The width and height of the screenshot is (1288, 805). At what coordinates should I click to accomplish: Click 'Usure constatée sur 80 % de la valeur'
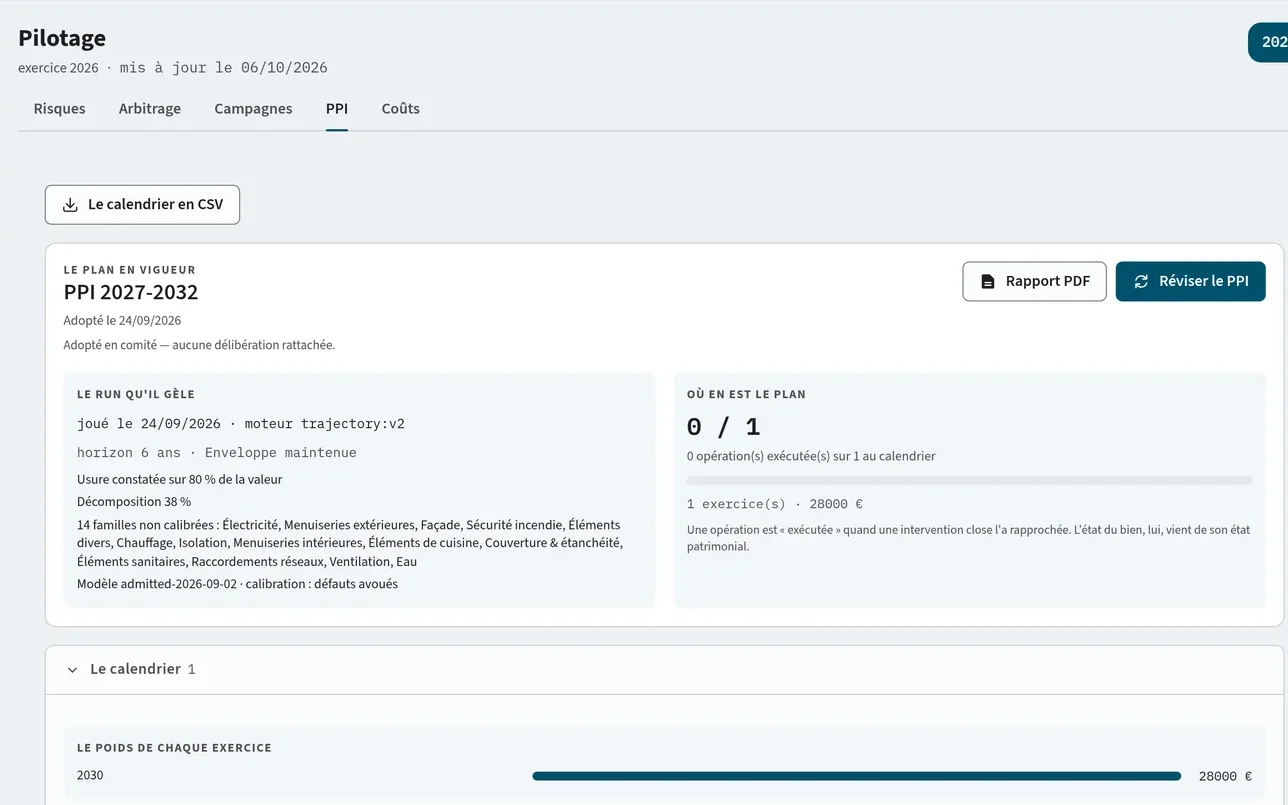point(180,480)
